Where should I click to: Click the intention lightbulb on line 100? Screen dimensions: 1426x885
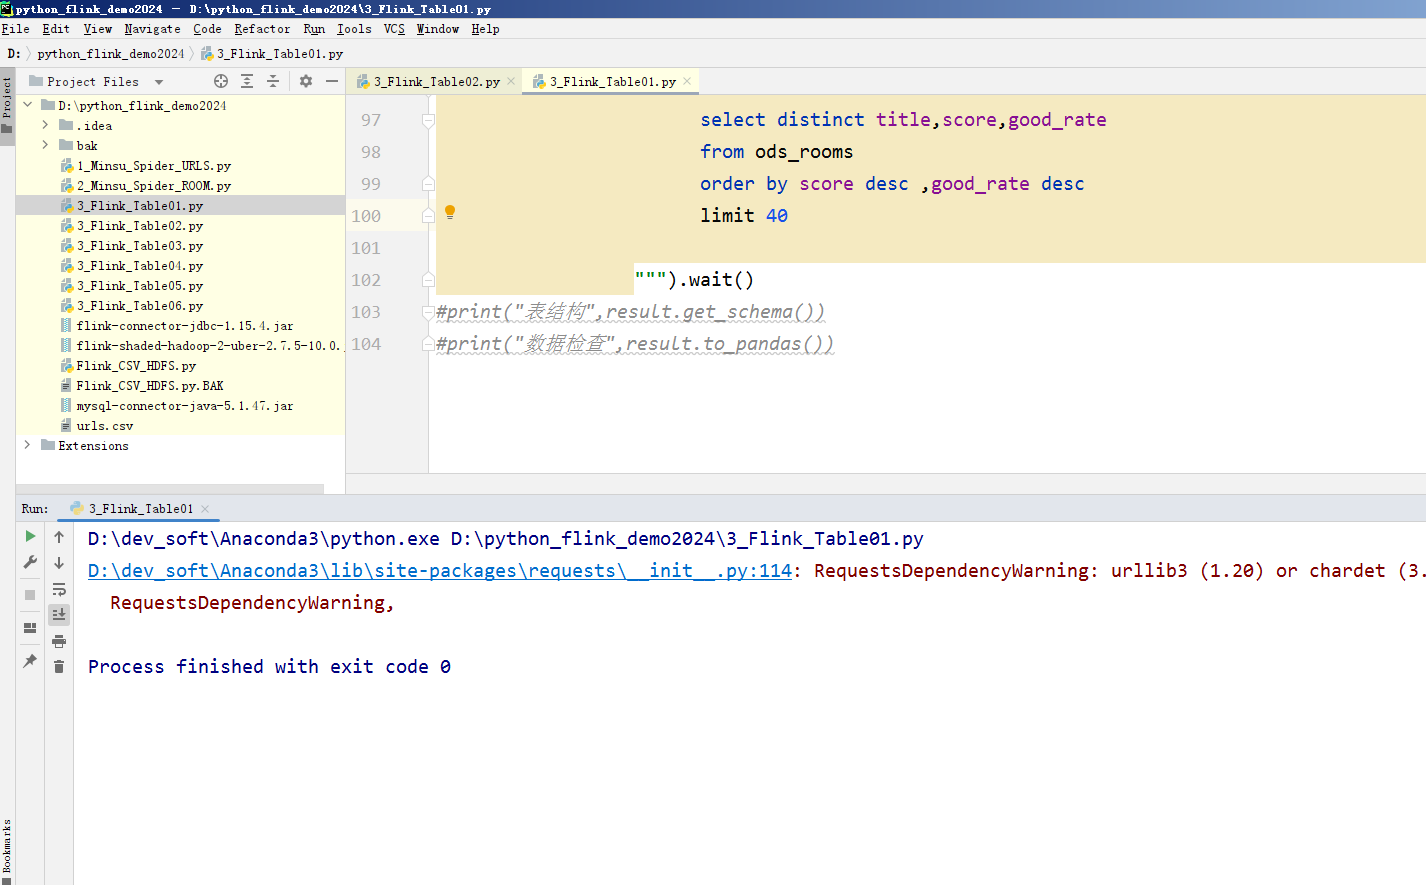[450, 212]
